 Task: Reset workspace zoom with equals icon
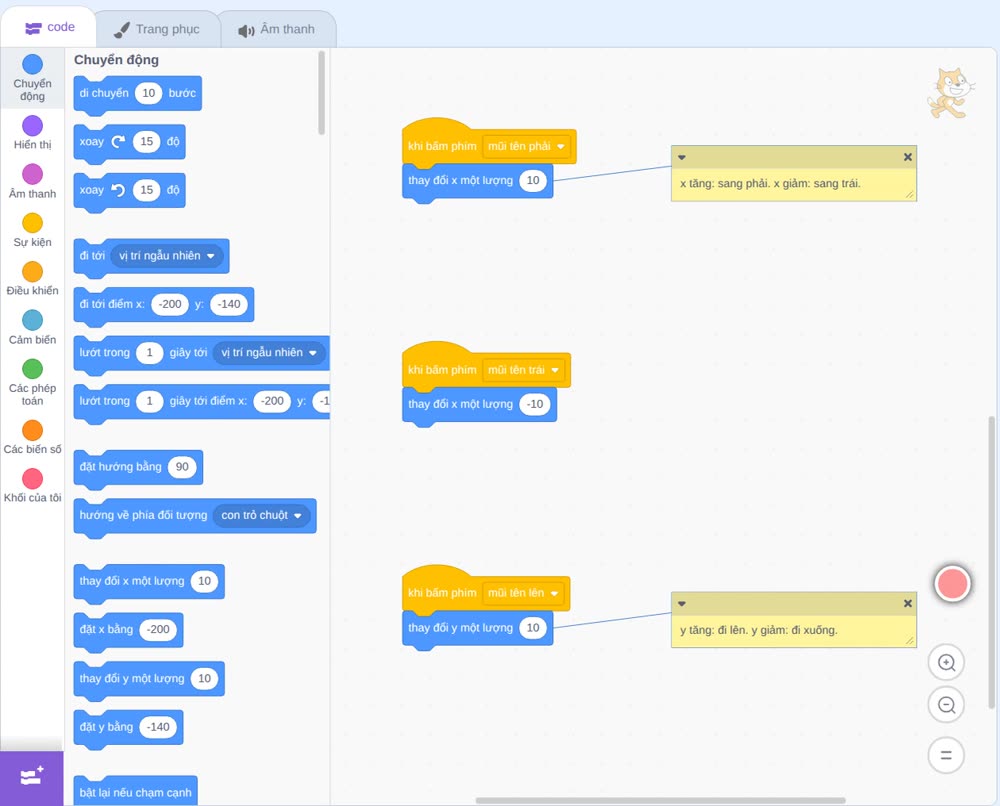point(946,755)
